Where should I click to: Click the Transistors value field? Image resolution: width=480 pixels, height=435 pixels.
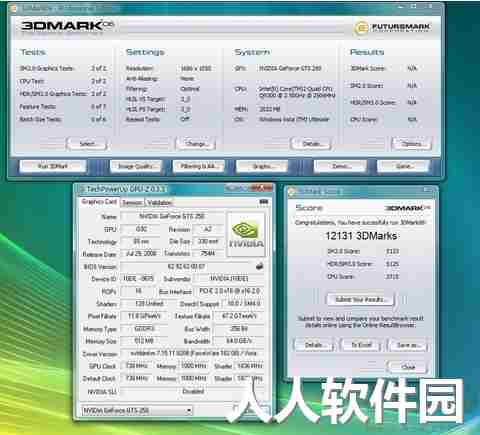[208, 253]
